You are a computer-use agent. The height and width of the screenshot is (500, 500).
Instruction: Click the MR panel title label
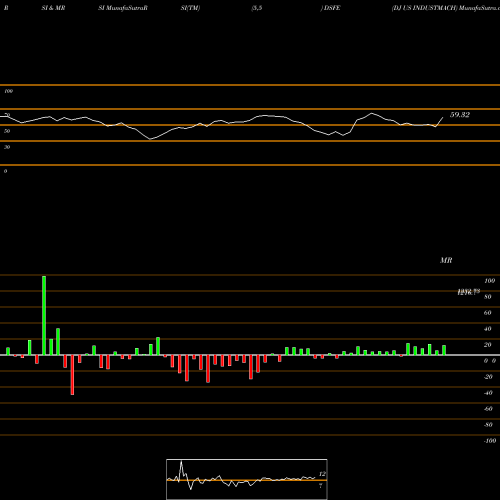[446, 260]
